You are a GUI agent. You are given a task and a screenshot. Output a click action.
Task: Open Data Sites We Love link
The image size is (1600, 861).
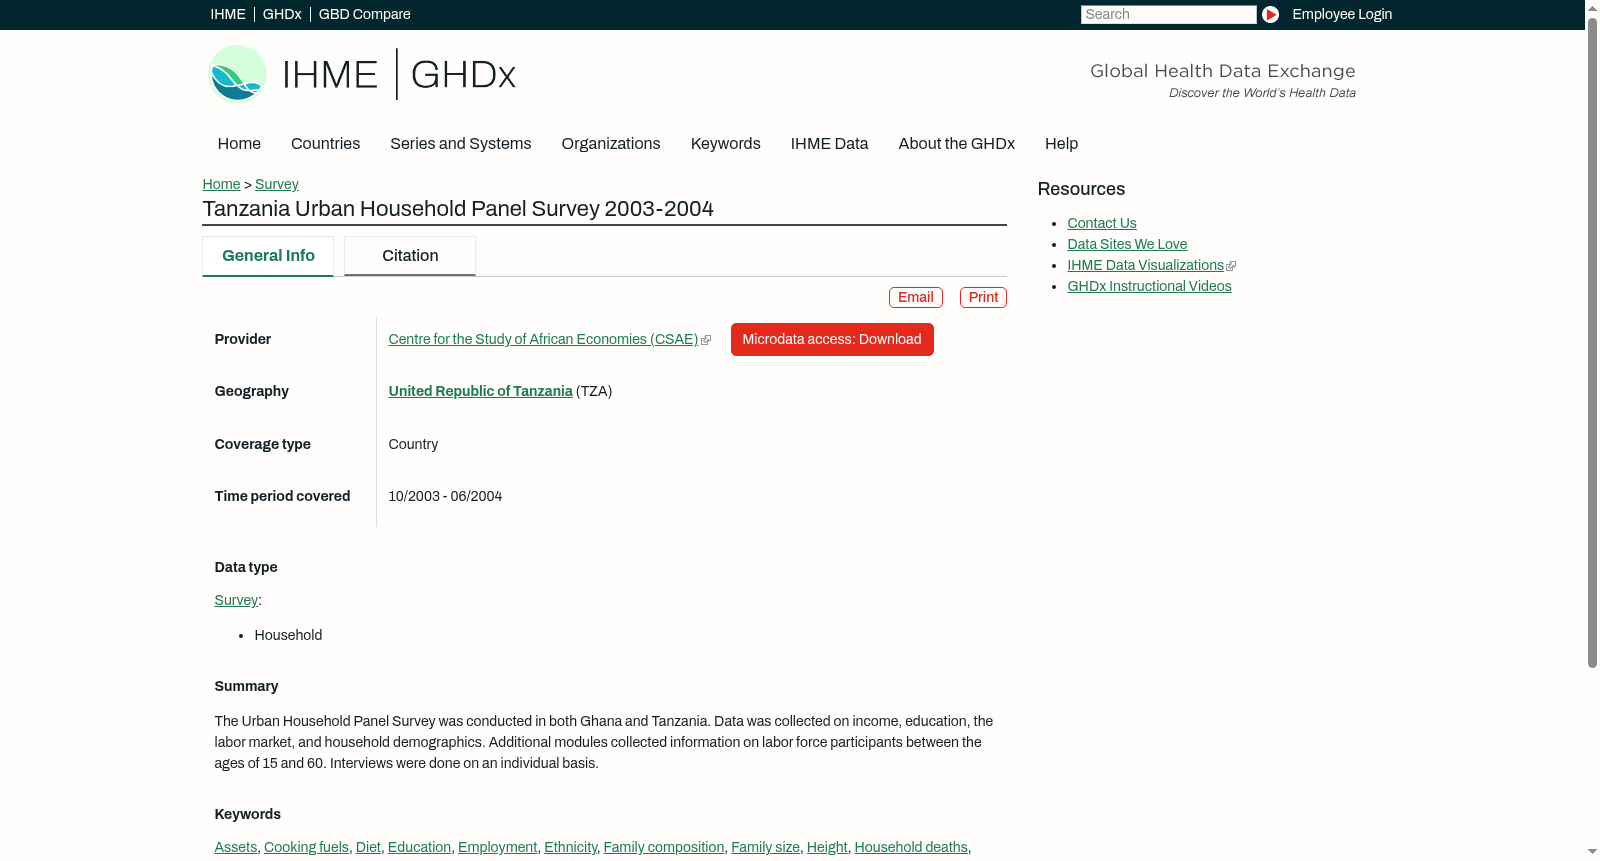click(1127, 245)
